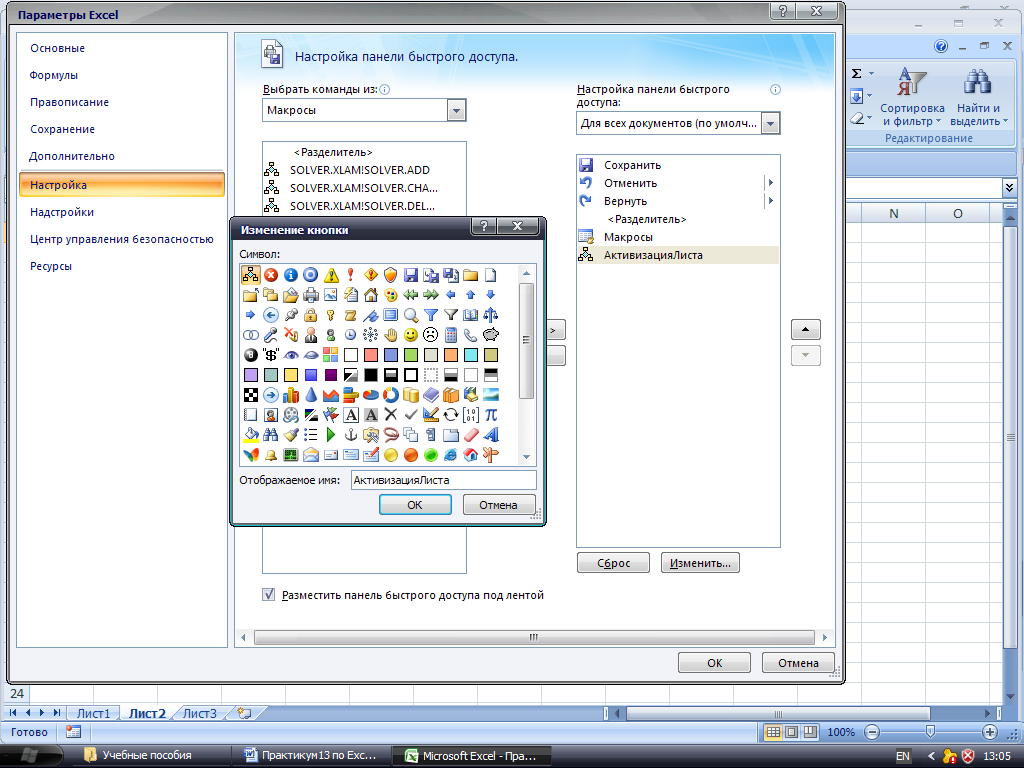Confirm button change with OK in Изменение кнопки
Viewport: 1024px width, 768px height.
tap(415, 505)
